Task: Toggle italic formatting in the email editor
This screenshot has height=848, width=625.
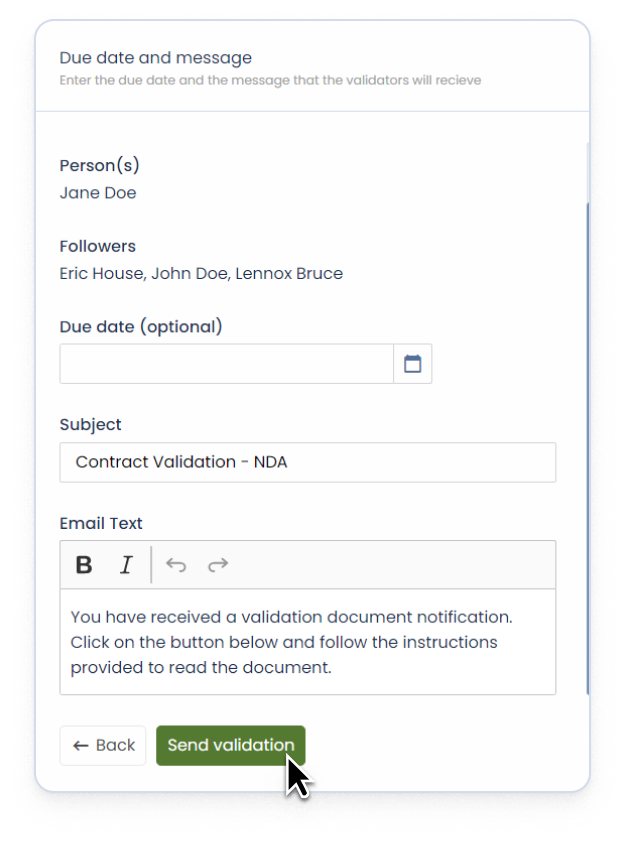Action: [x=126, y=565]
